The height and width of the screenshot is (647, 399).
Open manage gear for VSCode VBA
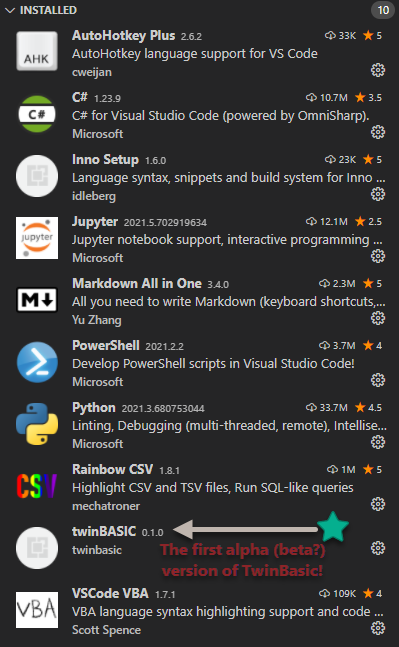click(378, 628)
